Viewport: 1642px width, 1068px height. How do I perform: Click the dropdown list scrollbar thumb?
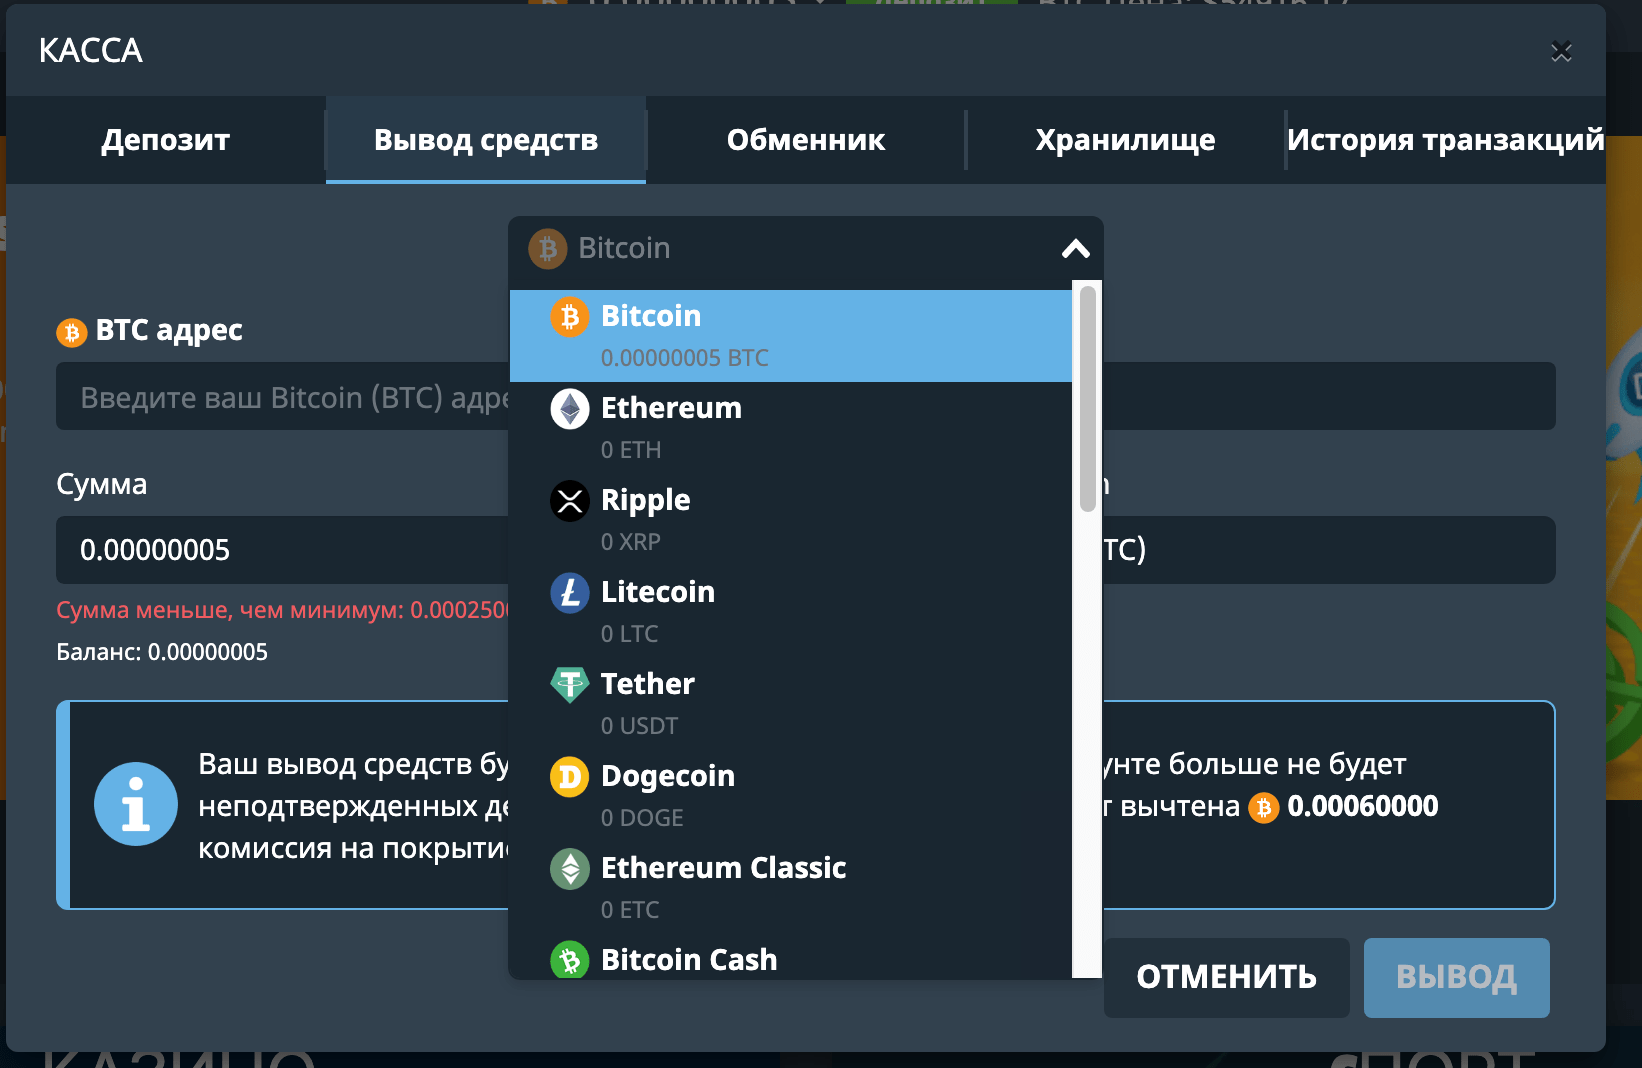[x=1088, y=399]
